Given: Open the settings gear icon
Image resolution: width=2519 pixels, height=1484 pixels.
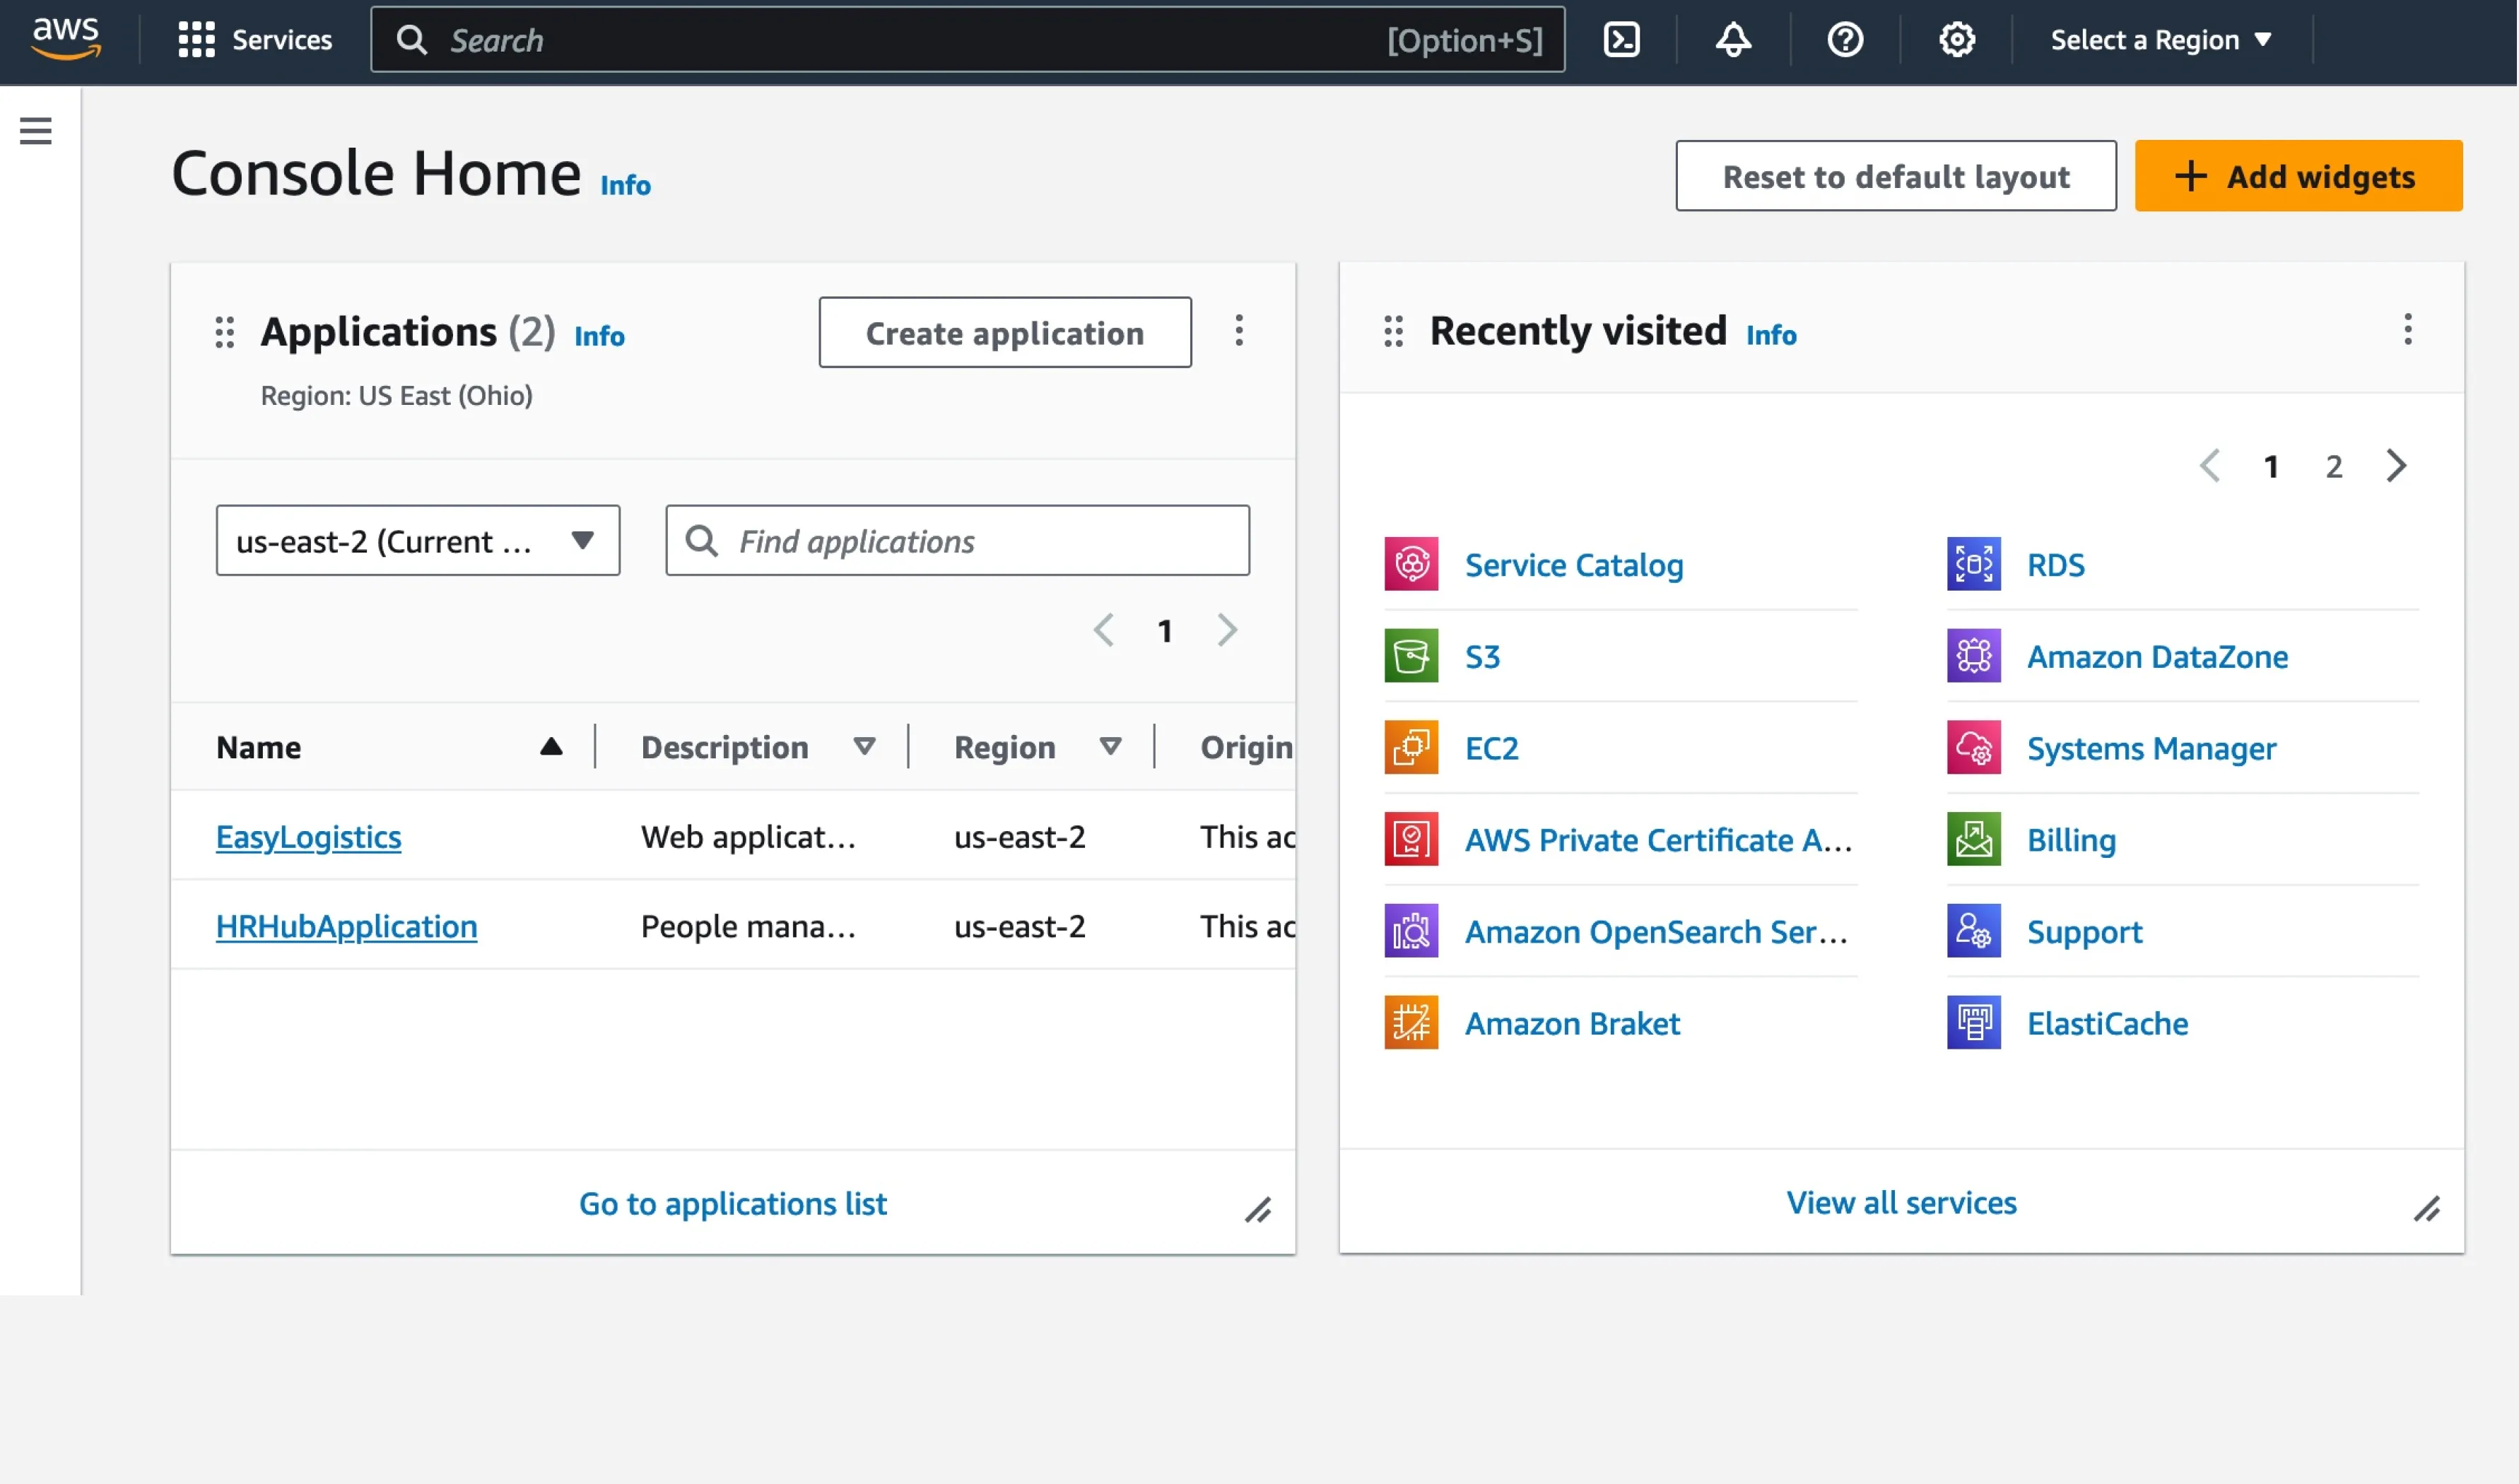Looking at the screenshot, I should [x=1957, y=40].
